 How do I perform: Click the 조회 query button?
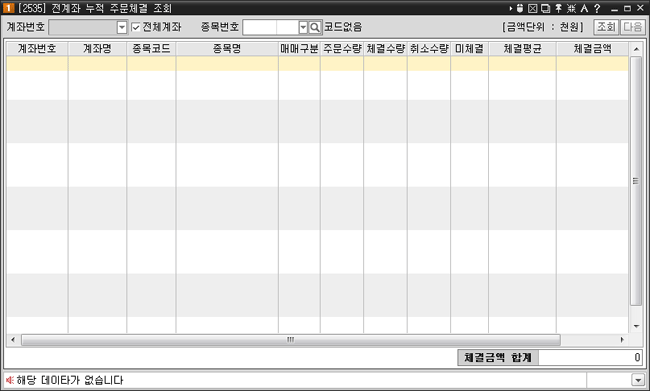[606, 27]
